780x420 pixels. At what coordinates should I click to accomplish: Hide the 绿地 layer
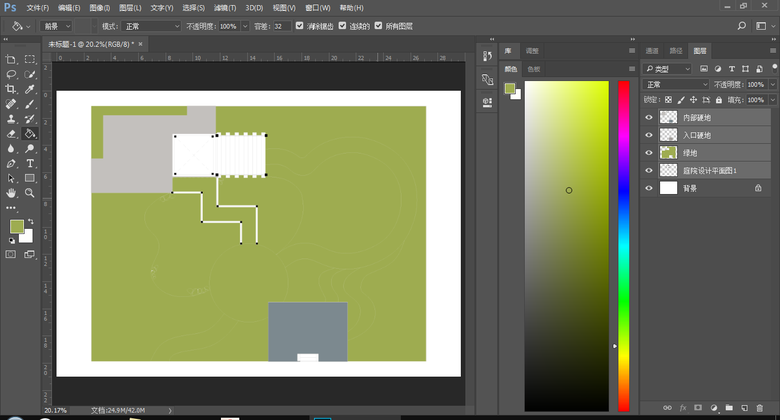649,153
